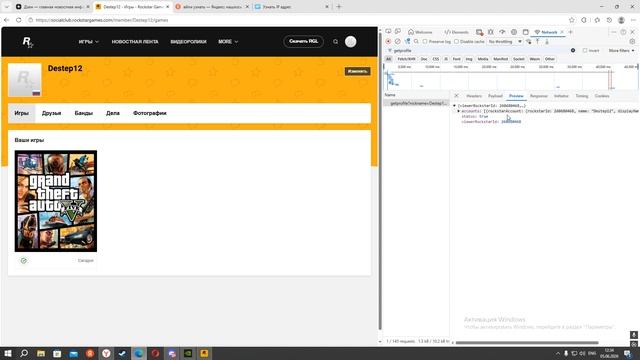640x360 pixels.
Task: Expand the ИГРЫ menu in site header
Action: [89, 42]
